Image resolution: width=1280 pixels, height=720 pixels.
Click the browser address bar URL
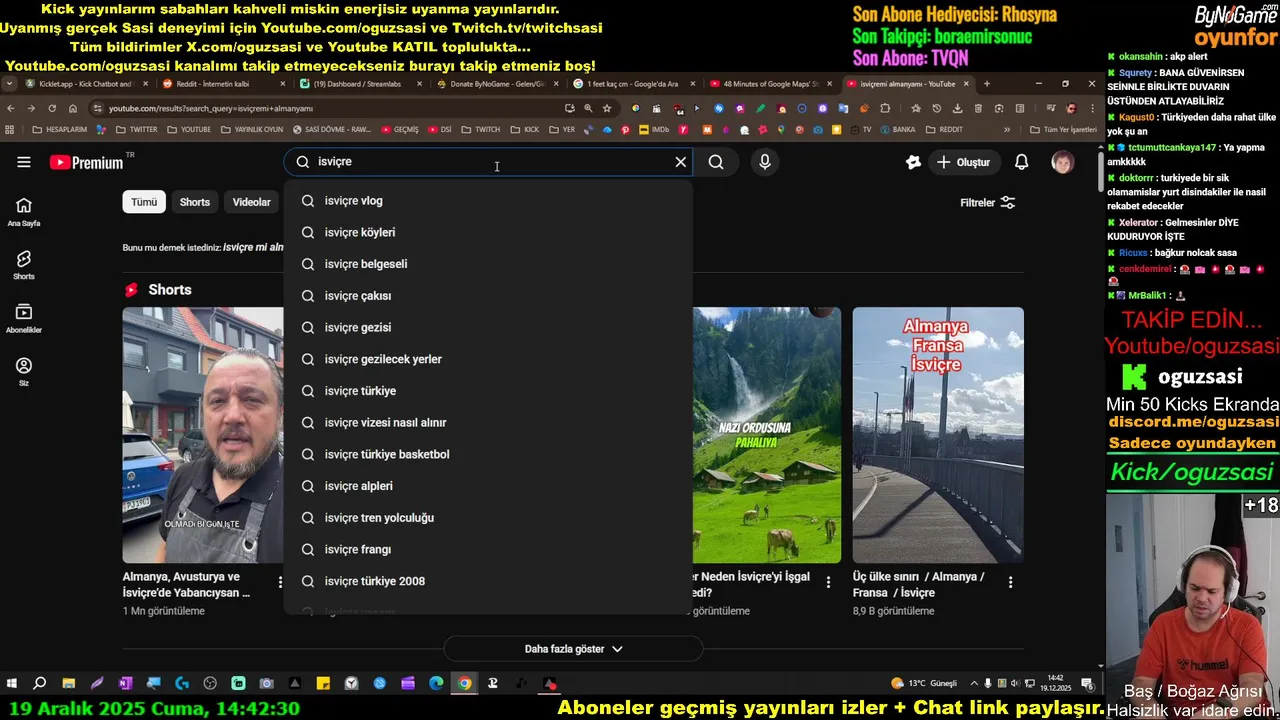click(x=211, y=108)
